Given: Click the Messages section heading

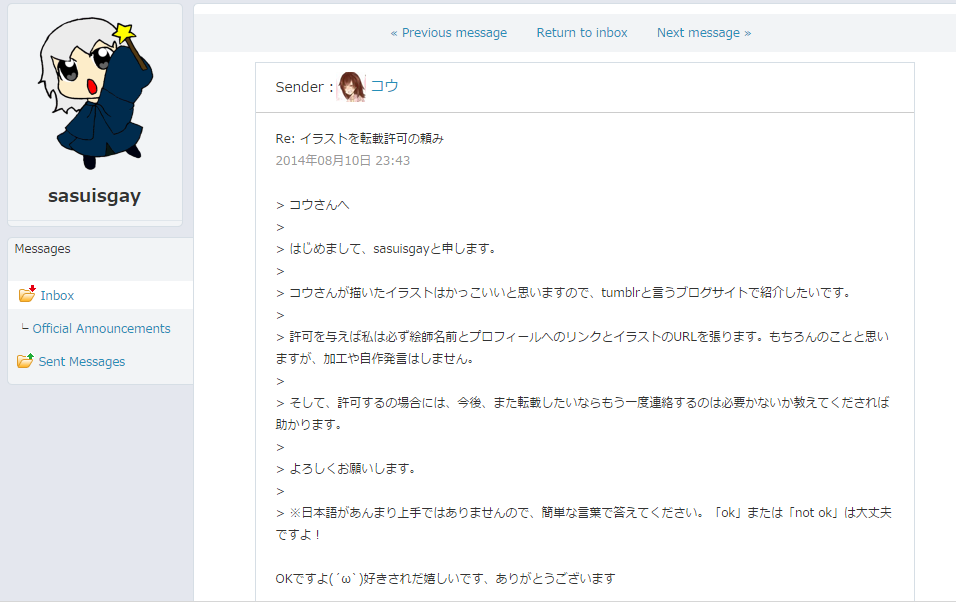Looking at the screenshot, I should click(43, 249).
